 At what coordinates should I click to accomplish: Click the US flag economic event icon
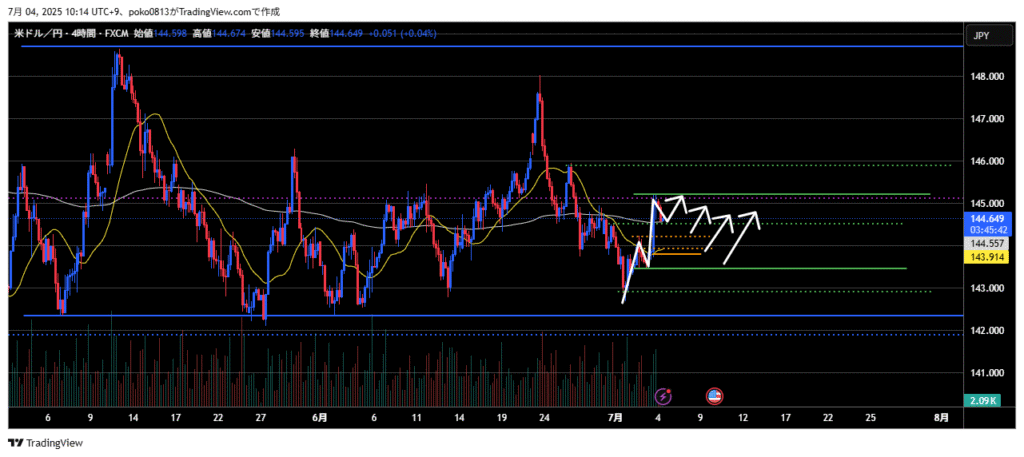pos(715,397)
